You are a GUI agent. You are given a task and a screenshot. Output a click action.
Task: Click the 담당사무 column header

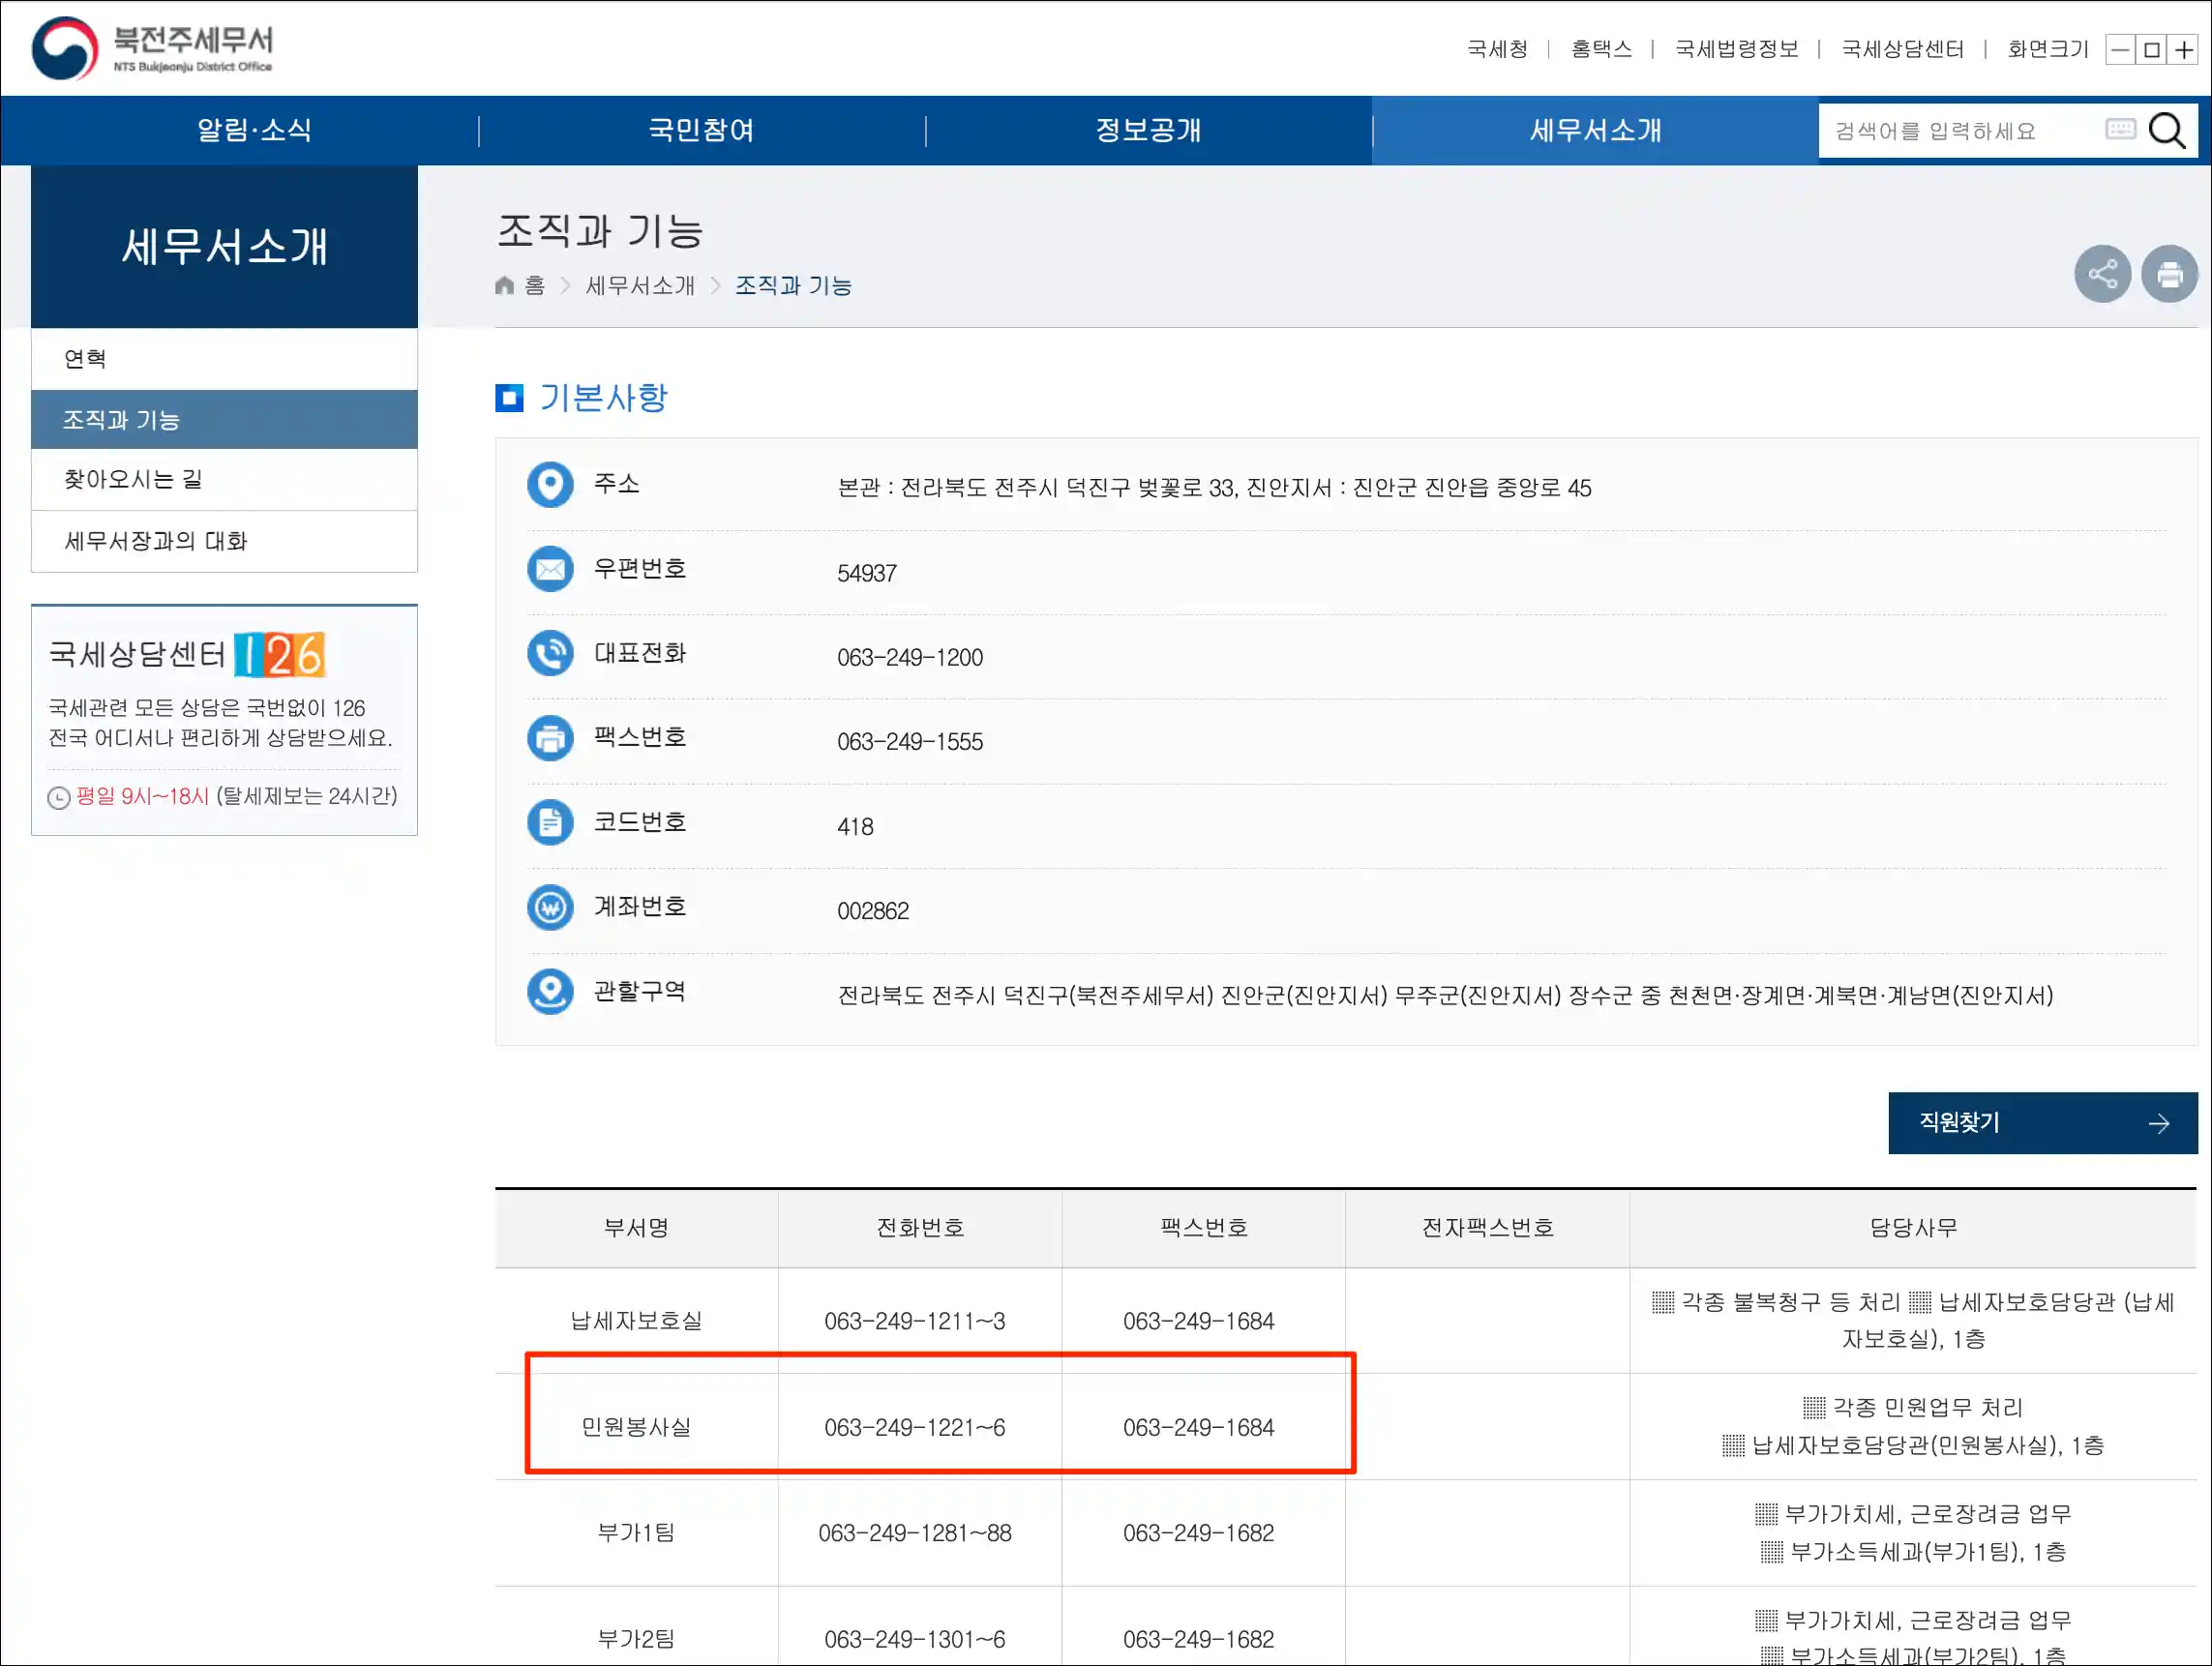pos(1913,1228)
